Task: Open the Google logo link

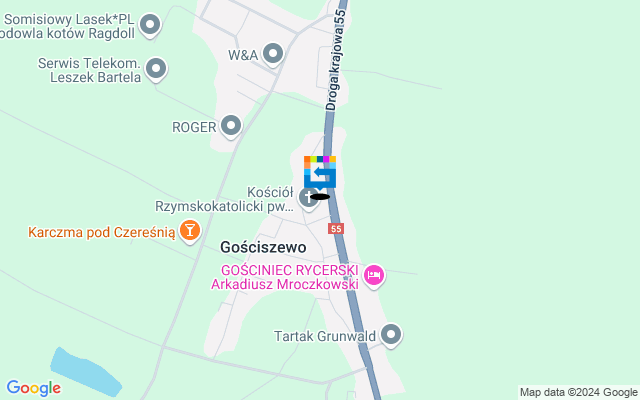Action: (34, 388)
